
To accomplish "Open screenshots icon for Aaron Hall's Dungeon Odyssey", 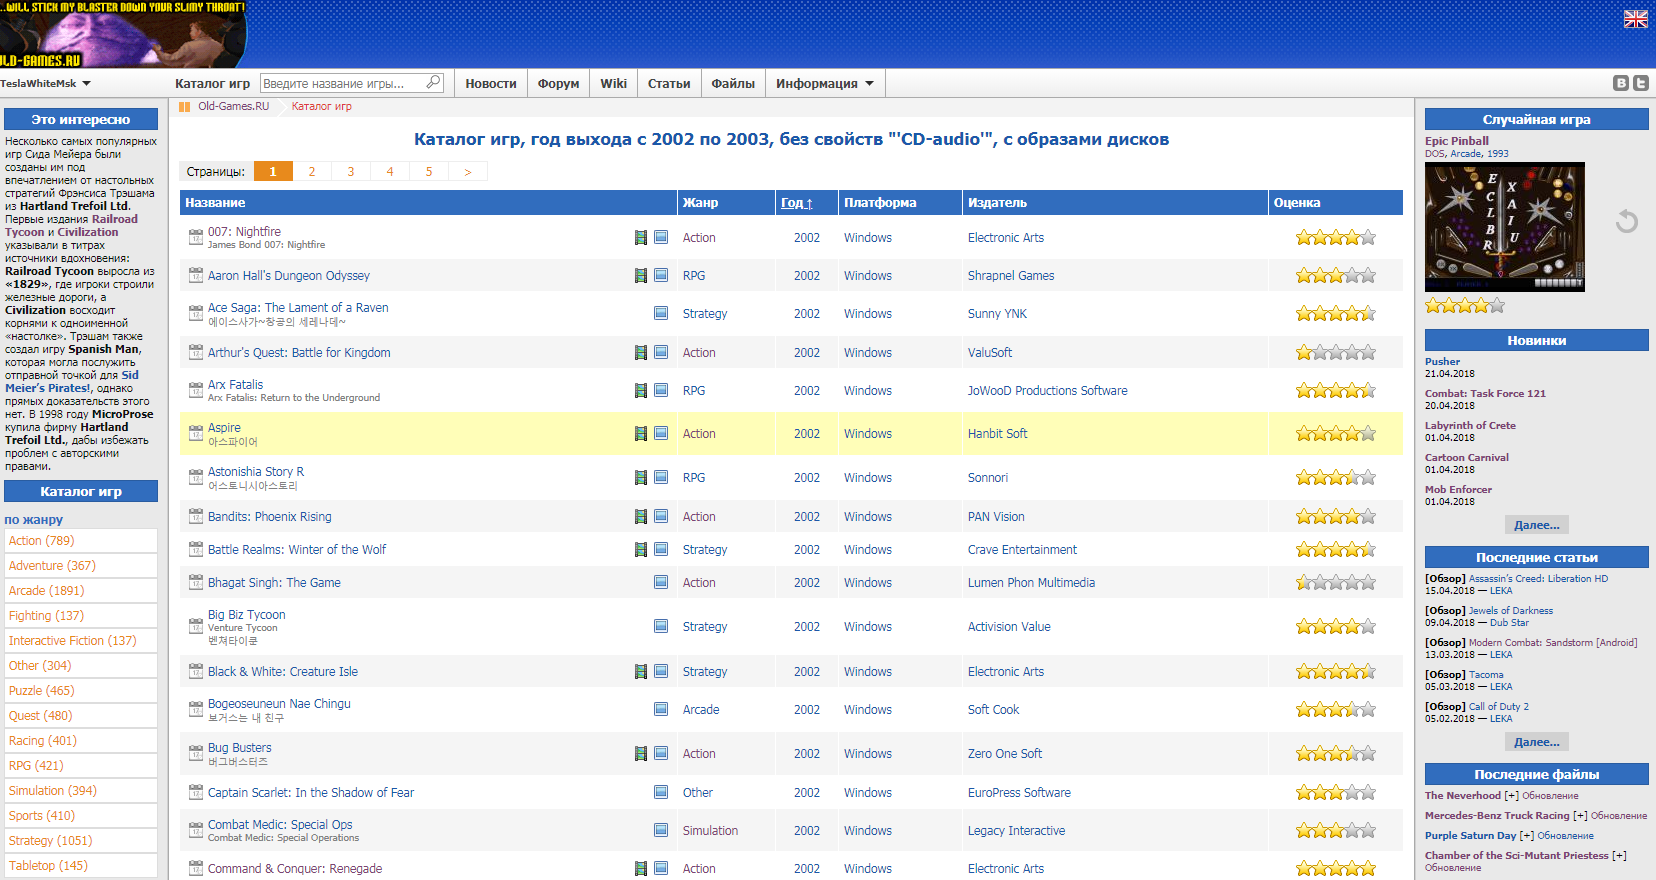I will pyautogui.click(x=641, y=276).
